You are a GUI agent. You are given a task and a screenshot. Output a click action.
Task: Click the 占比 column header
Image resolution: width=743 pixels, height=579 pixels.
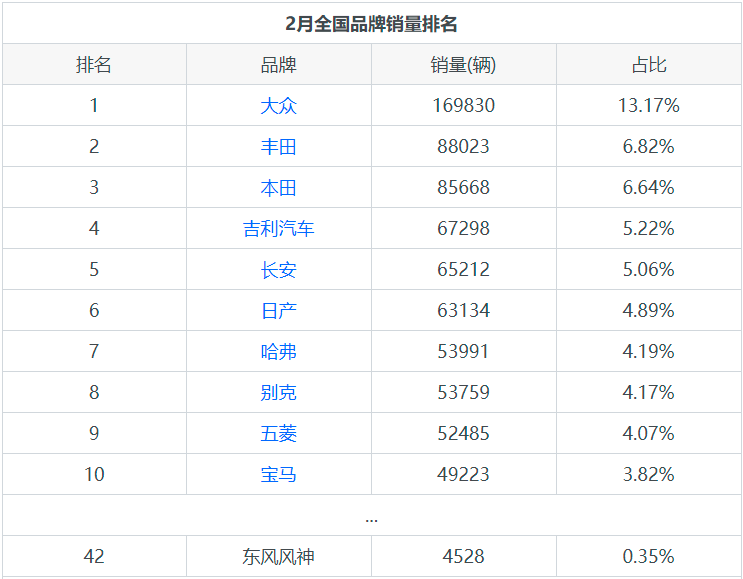point(648,65)
